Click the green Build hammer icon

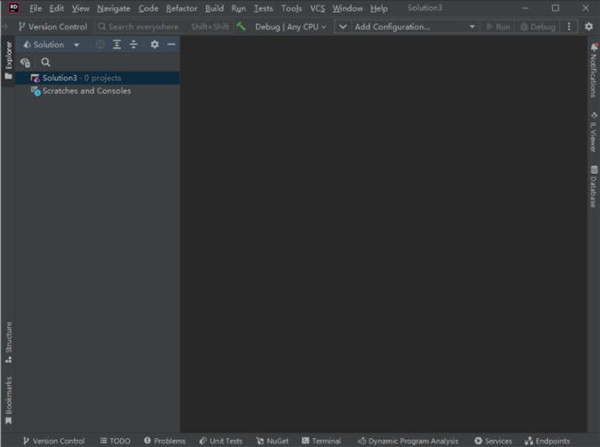241,26
